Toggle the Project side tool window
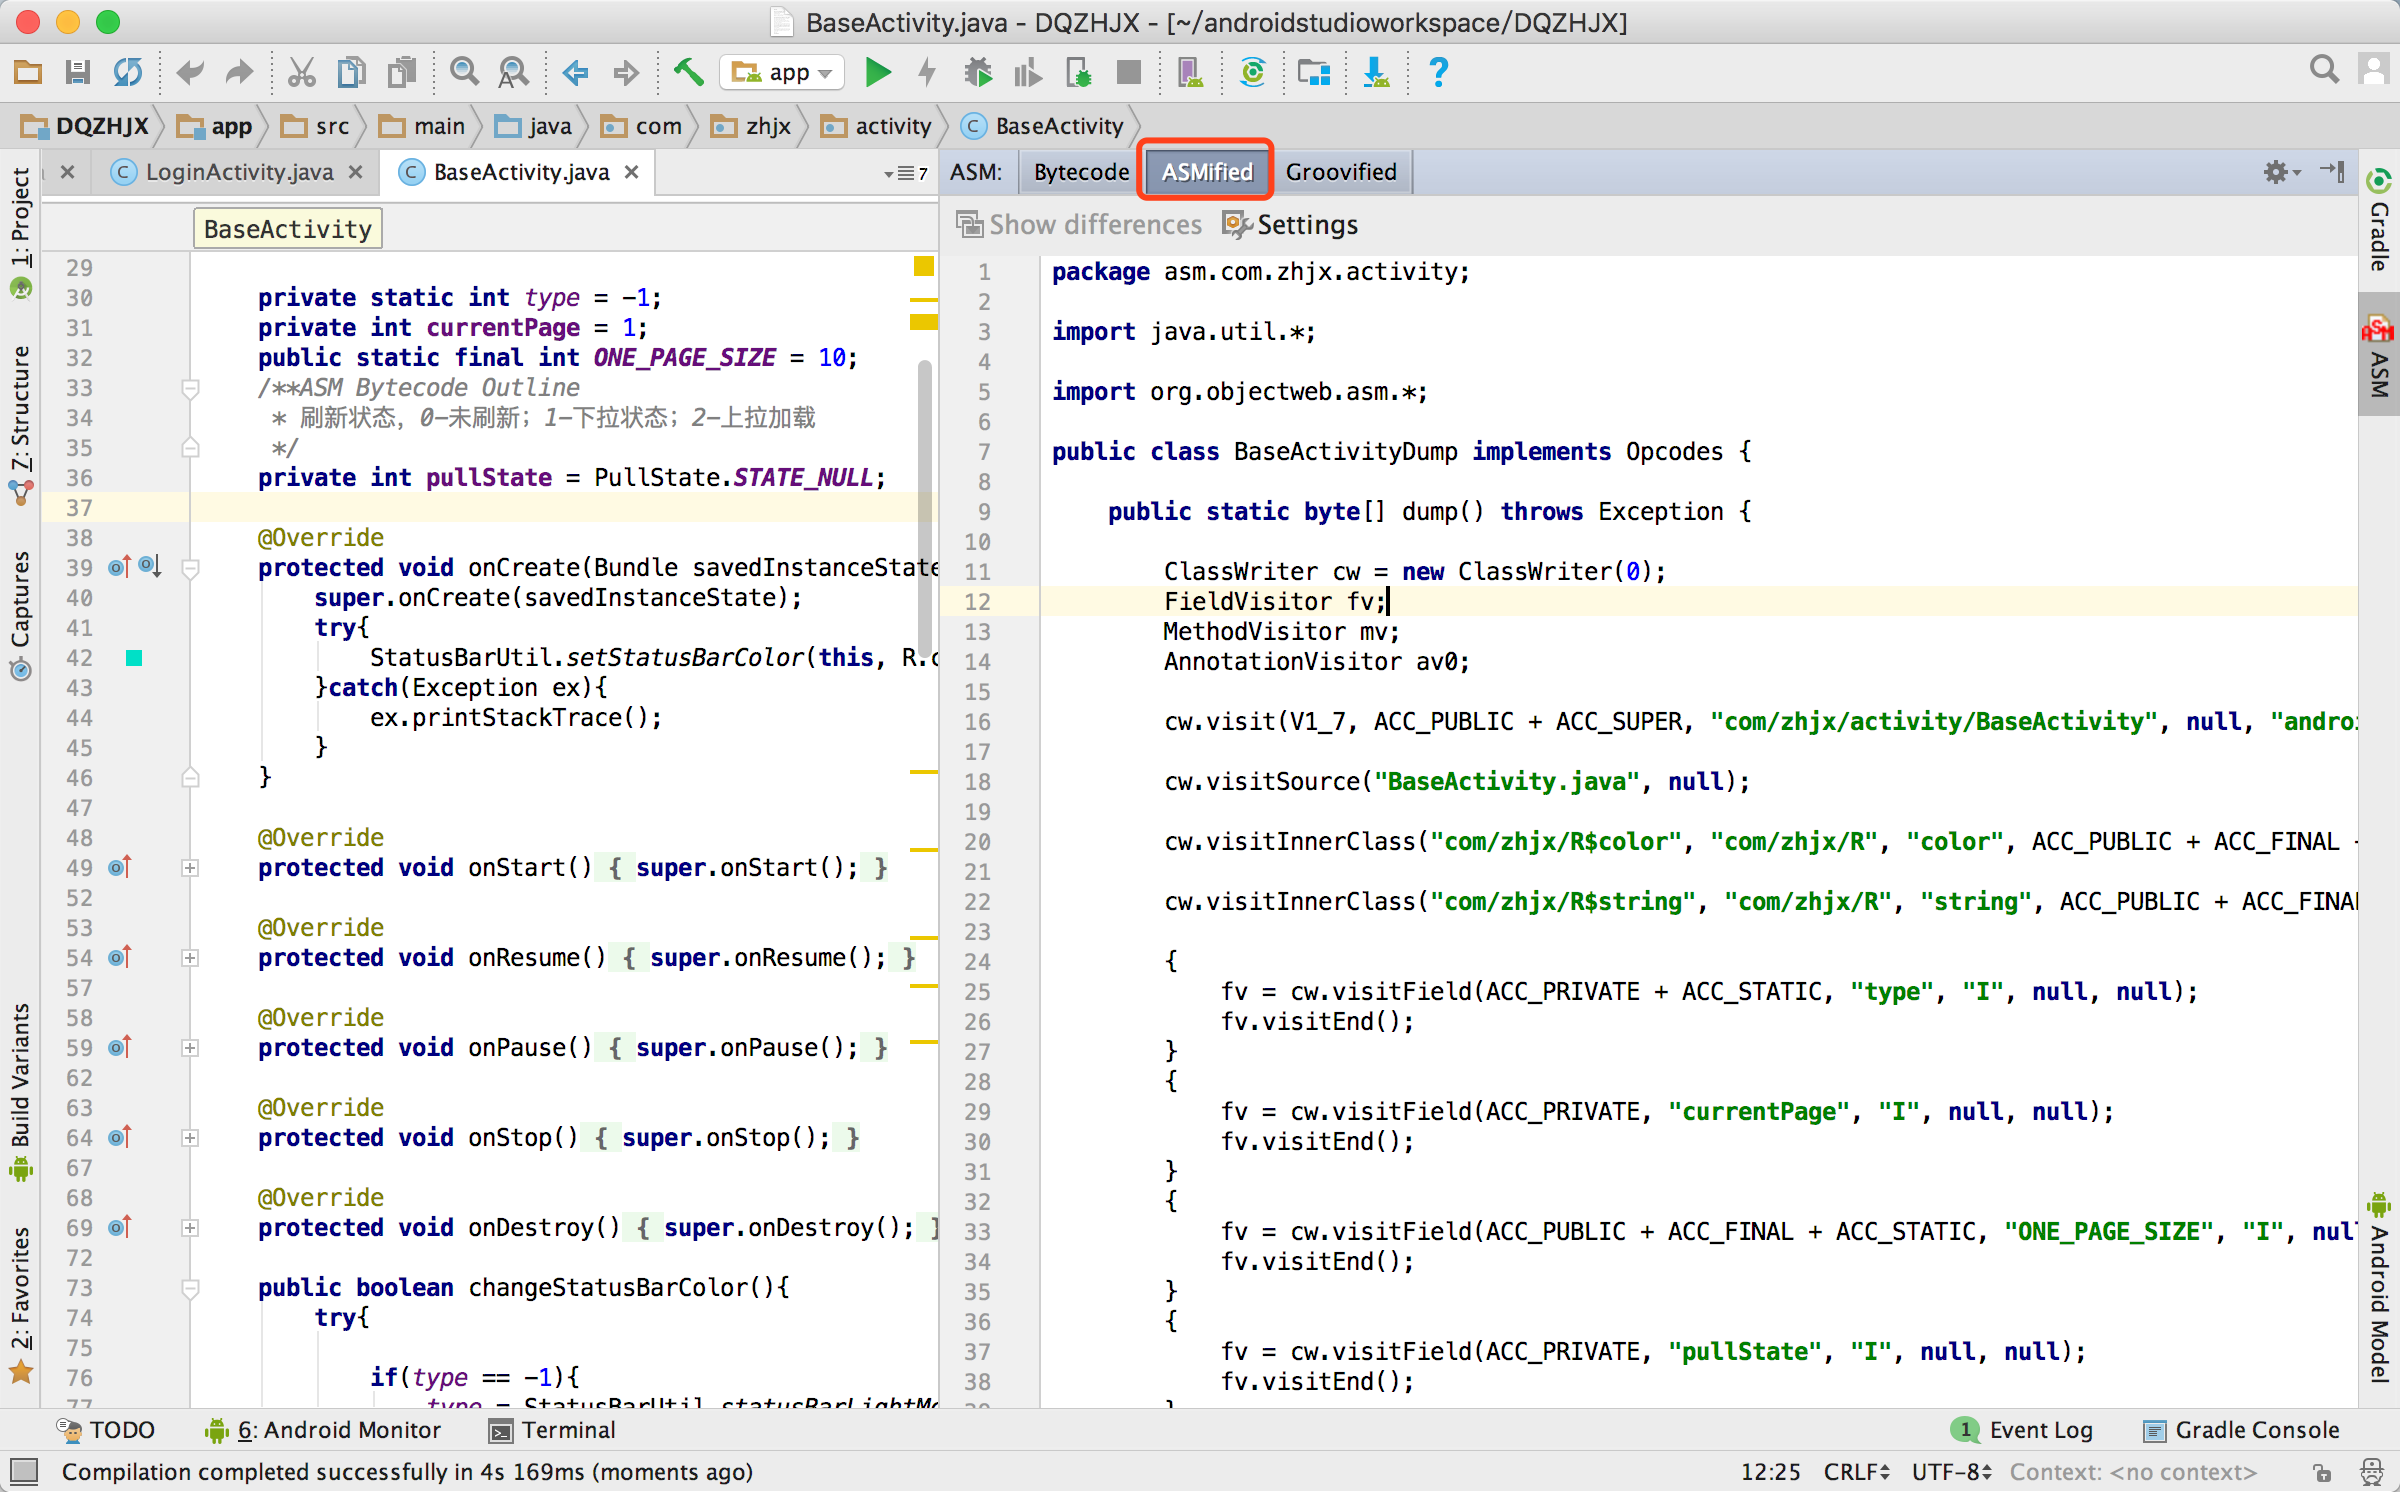Screen dimensions: 2400x1492 tap(20, 232)
